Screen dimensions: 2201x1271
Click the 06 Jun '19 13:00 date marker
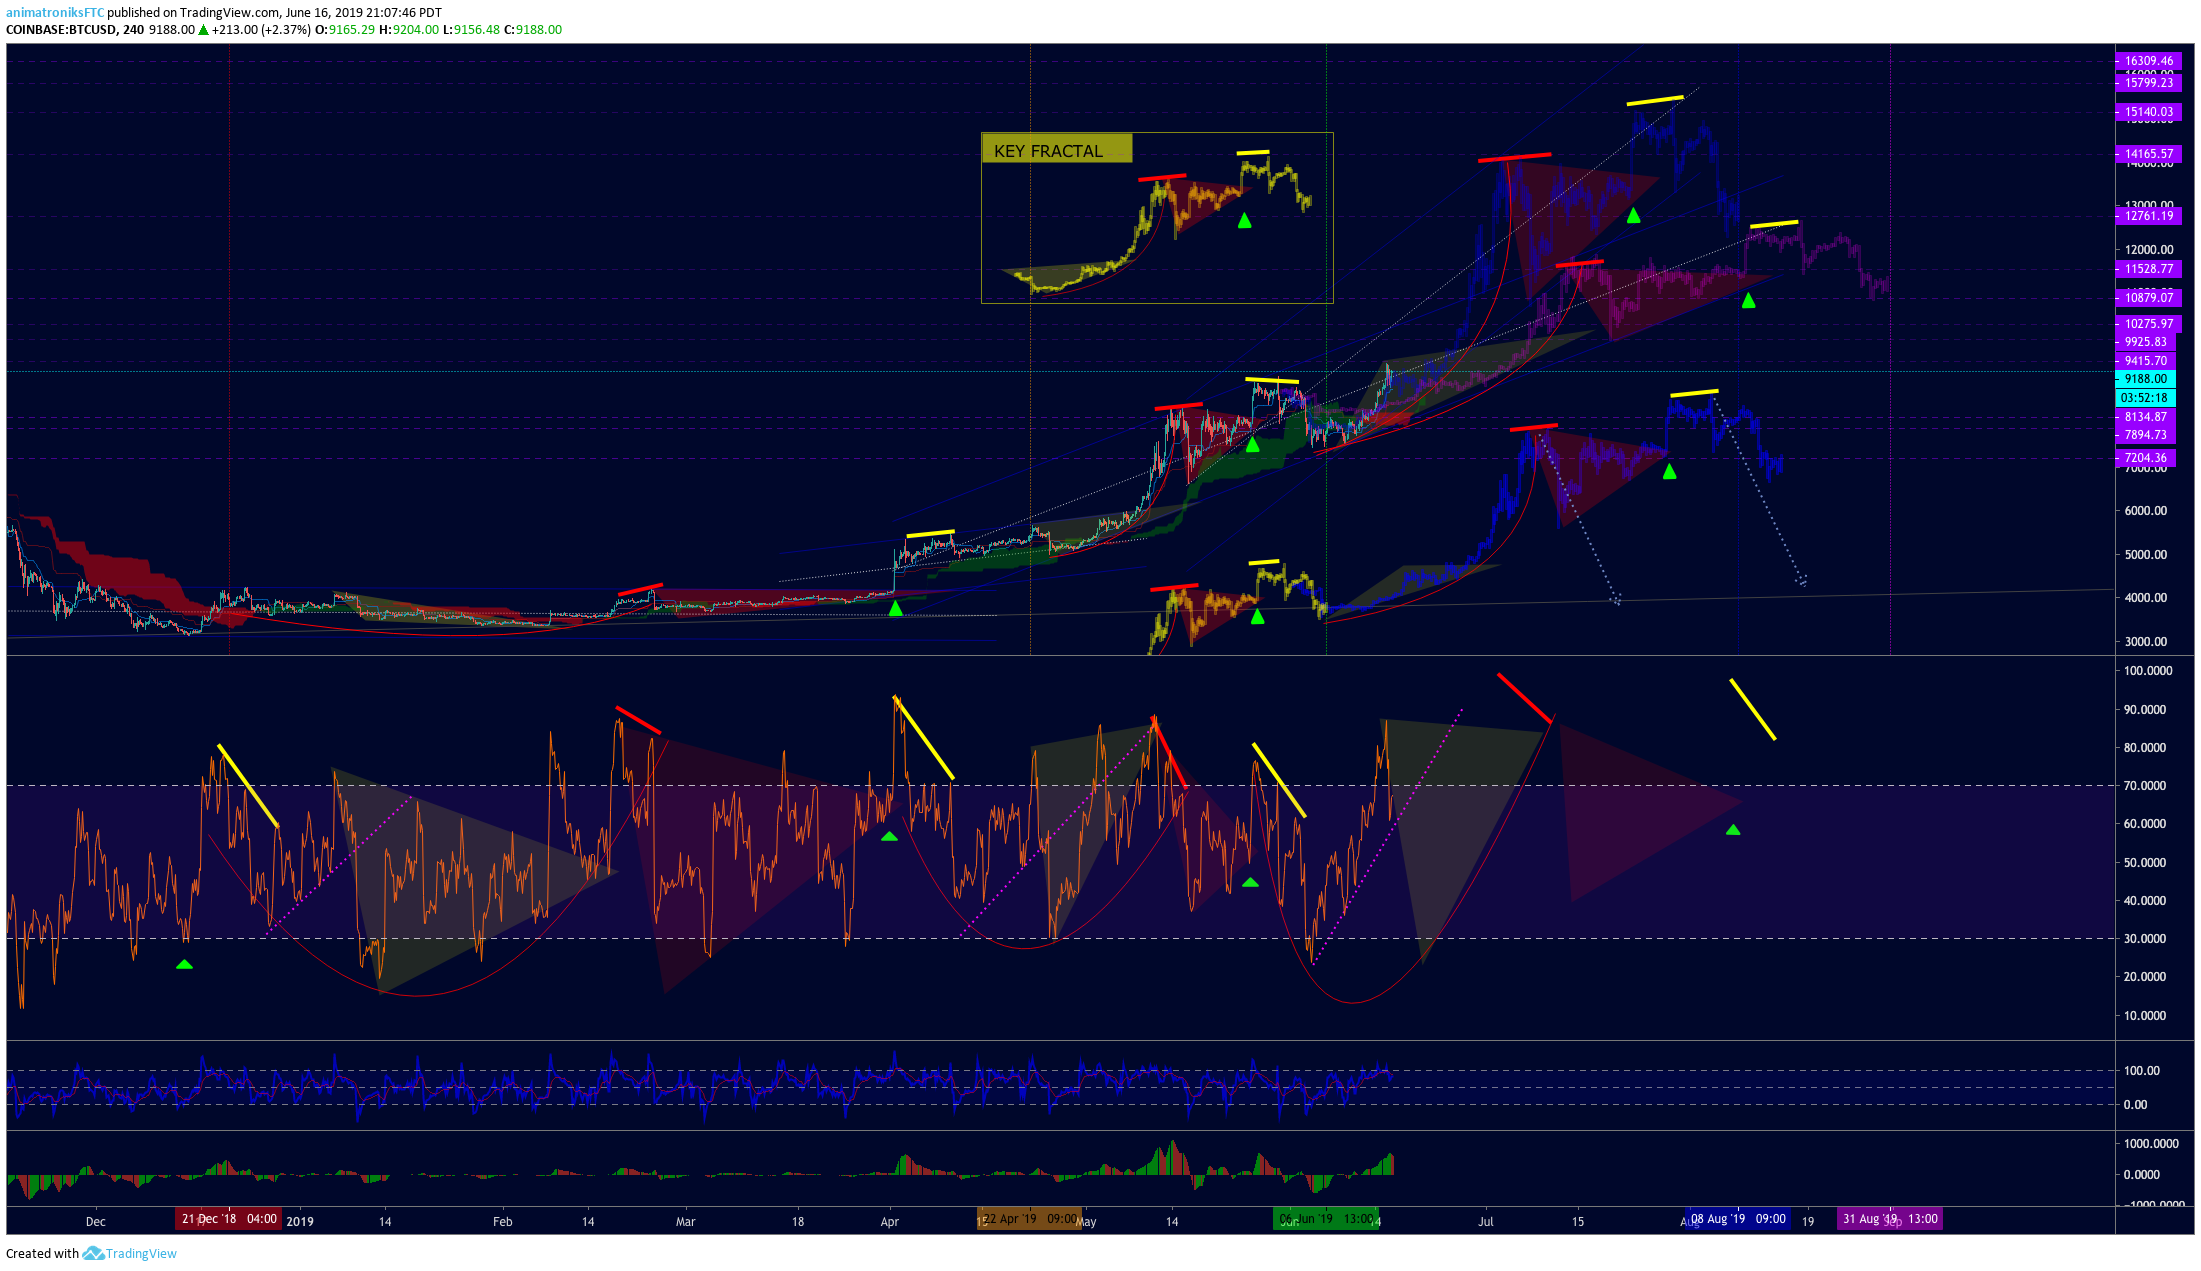pos(1326,1219)
